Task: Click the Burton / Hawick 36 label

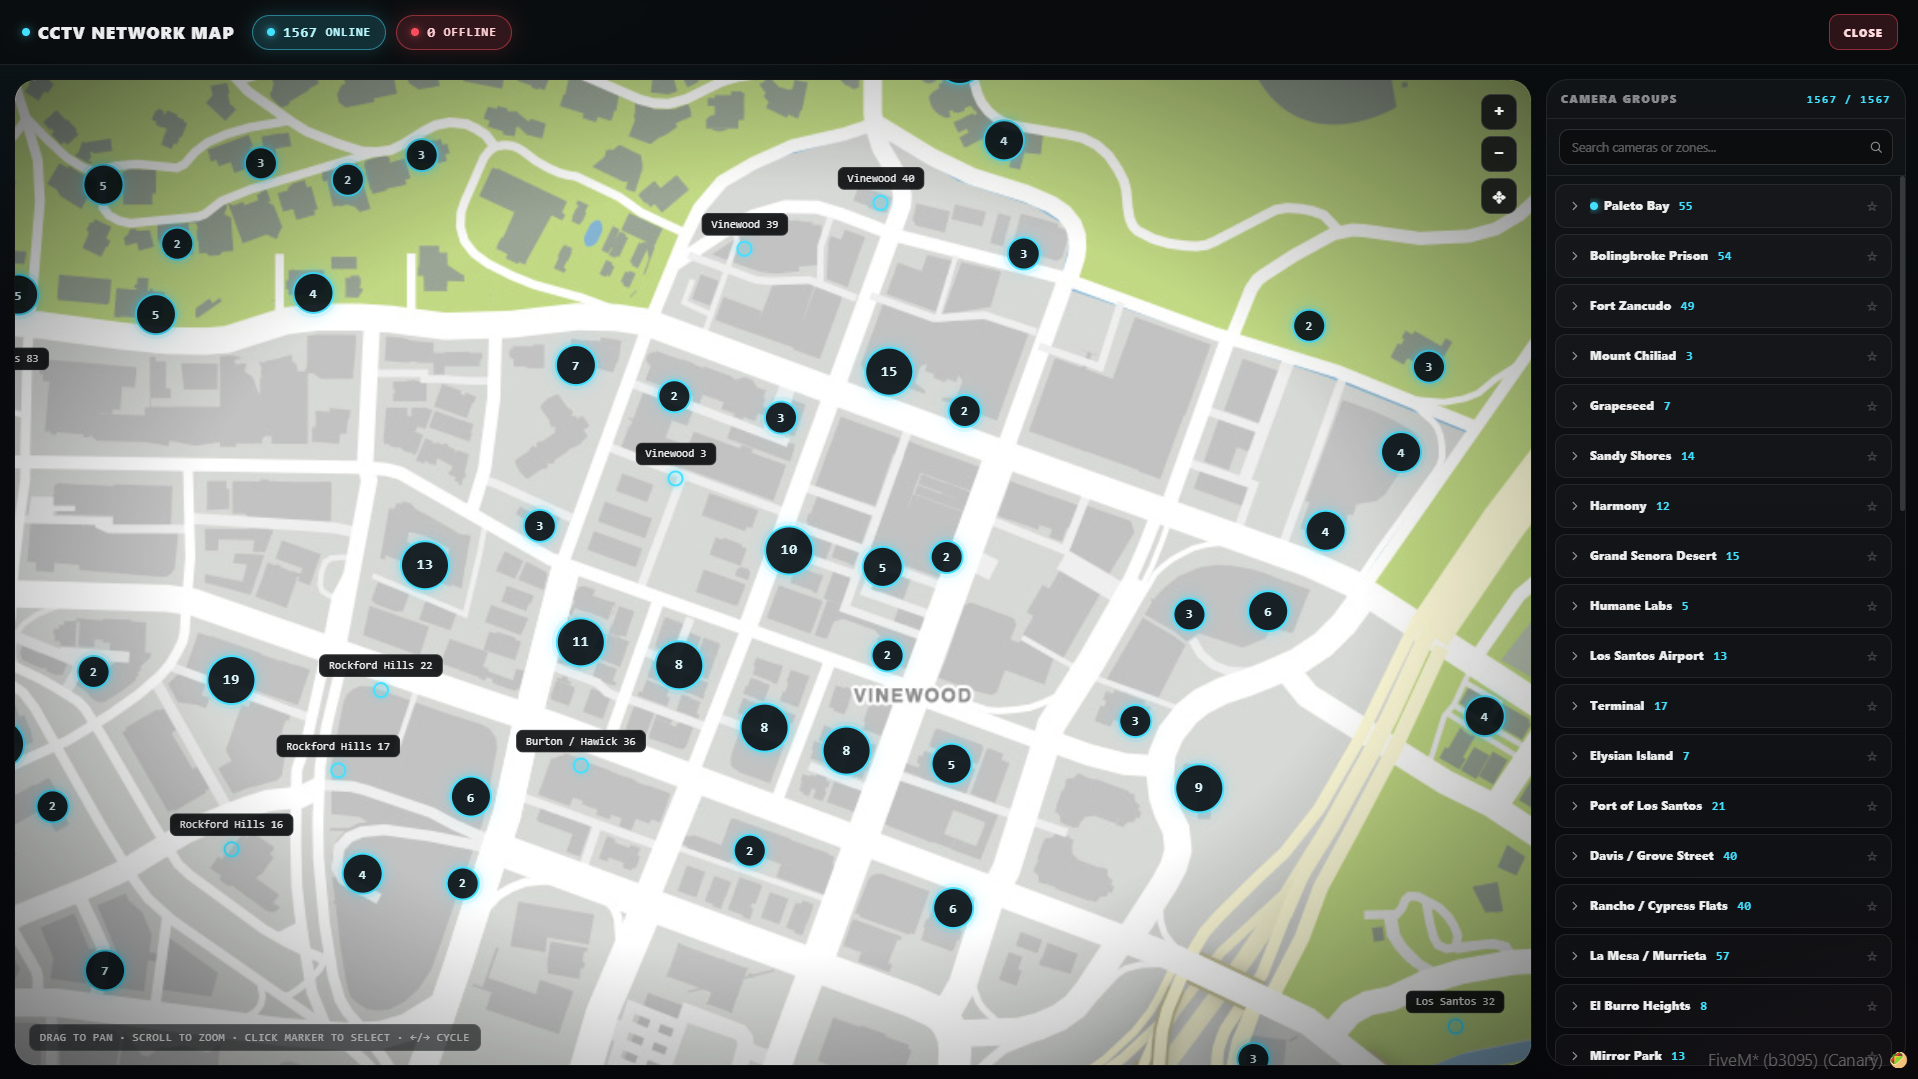Action: (x=581, y=742)
